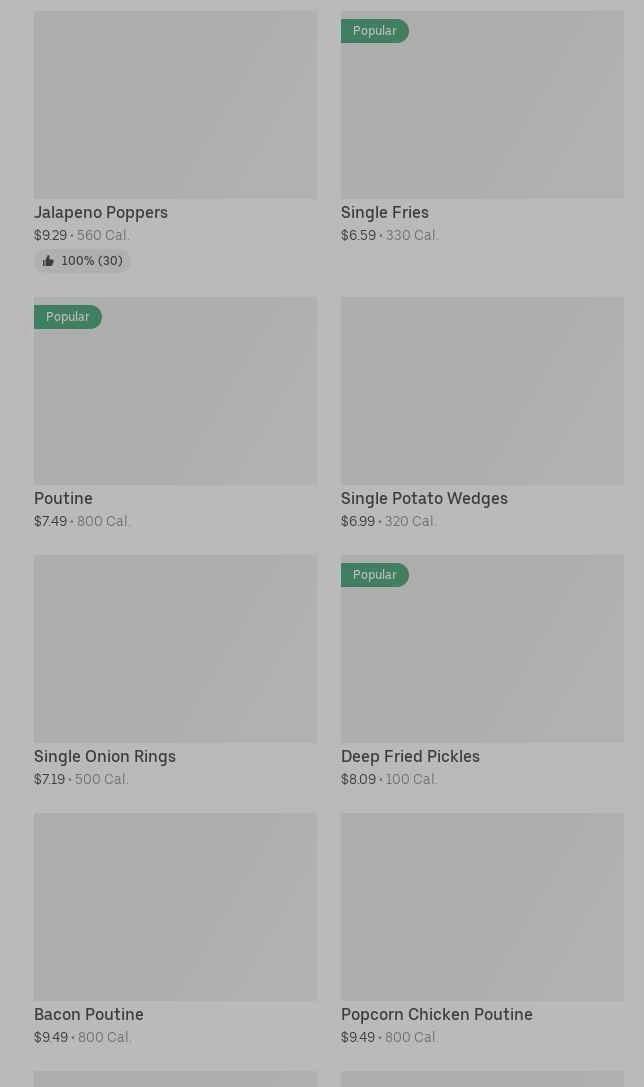Open the Jalapeno Poppers item photo
The width and height of the screenshot is (644, 1087).
(x=175, y=104)
